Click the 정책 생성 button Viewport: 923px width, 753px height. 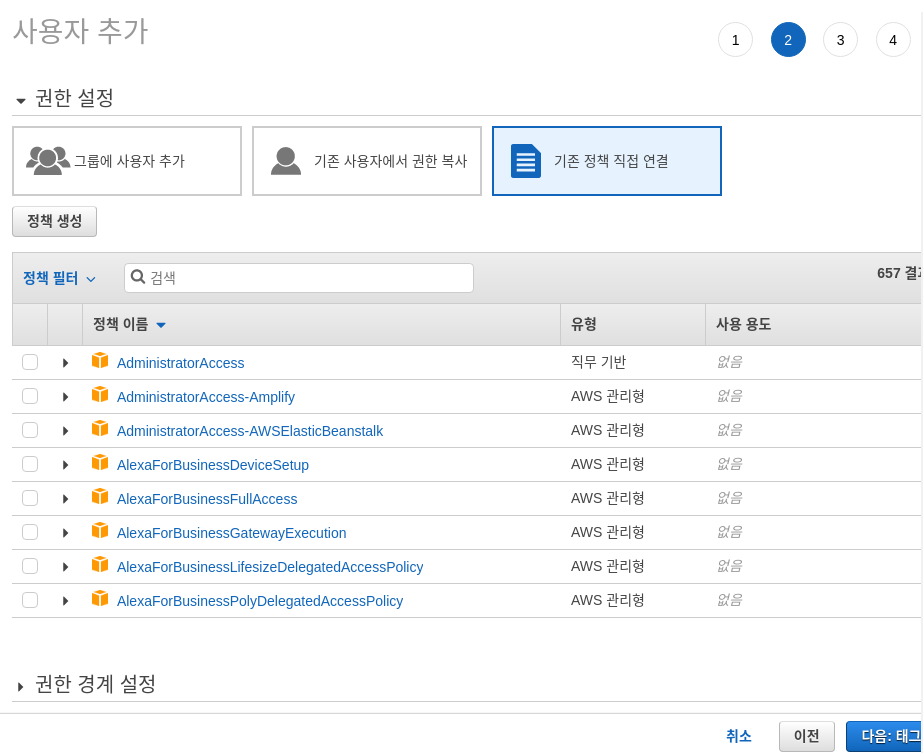pos(54,221)
